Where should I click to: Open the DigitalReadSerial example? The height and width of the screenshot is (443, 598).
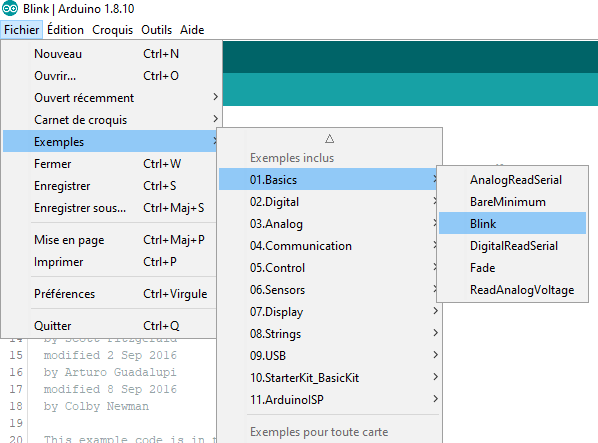tap(512, 246)
